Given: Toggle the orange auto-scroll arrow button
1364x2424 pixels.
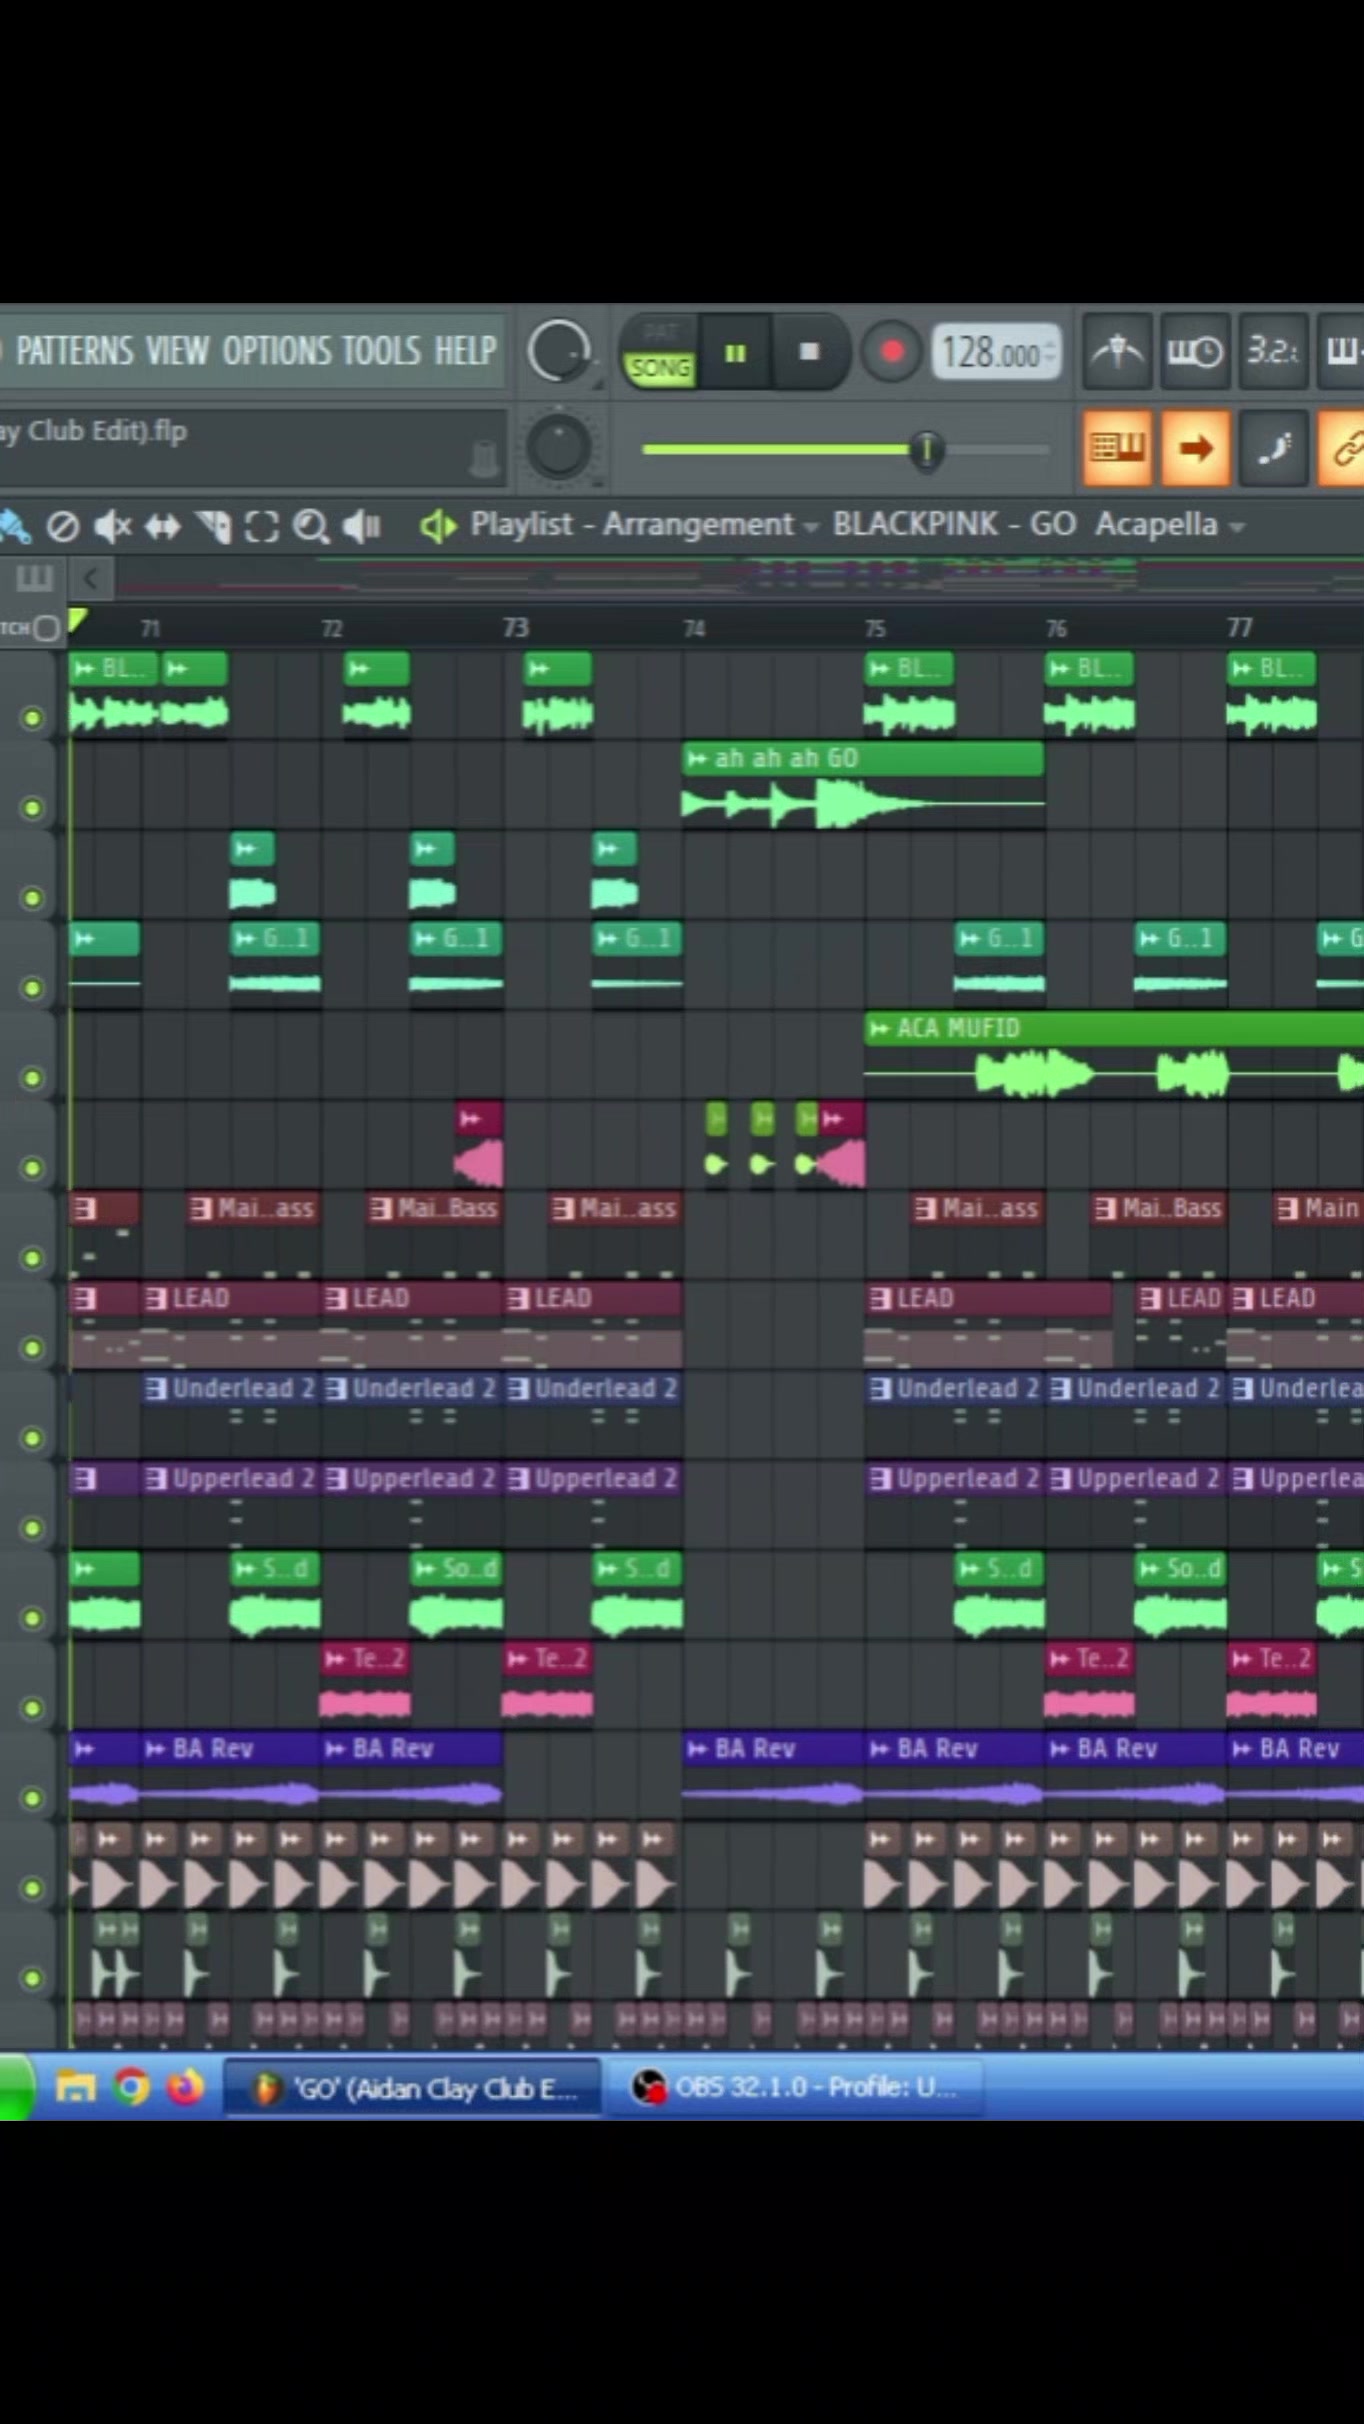Looking at the screenshot, I should coord(1194,448).
